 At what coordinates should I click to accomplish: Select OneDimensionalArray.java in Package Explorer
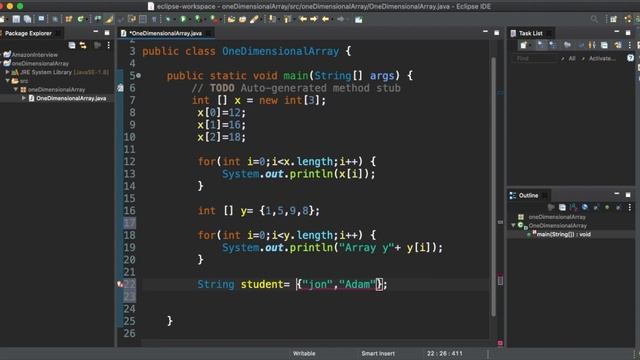71,98
